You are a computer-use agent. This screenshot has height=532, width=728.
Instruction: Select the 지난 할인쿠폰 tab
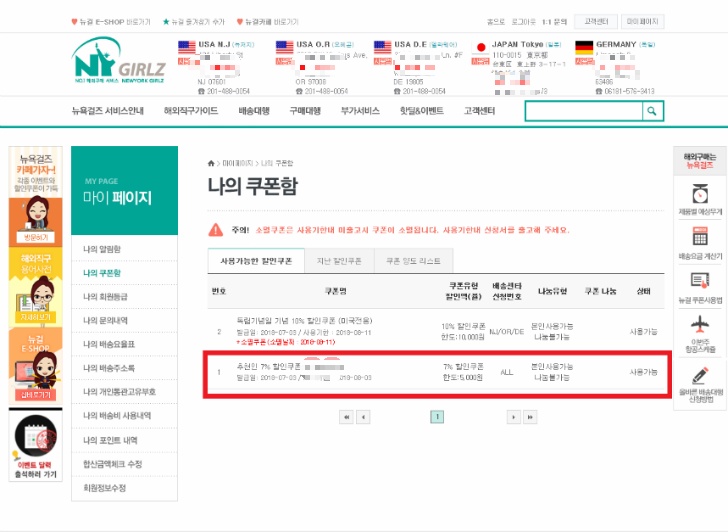339,261
